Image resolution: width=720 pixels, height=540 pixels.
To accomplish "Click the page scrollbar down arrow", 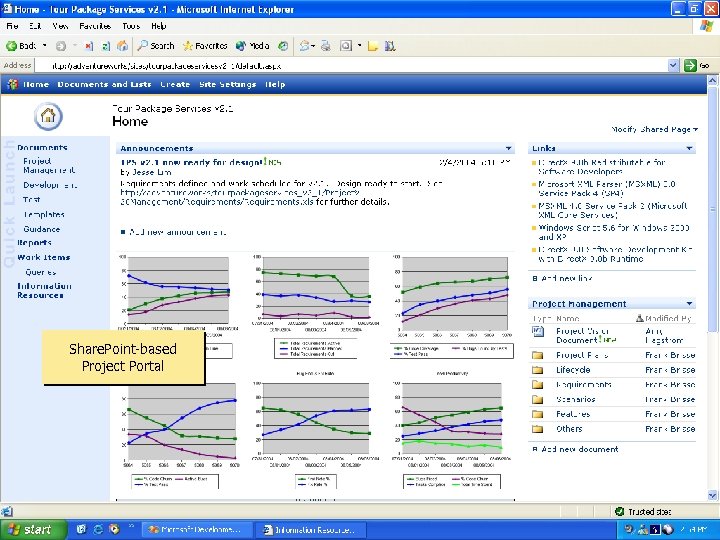I will click(x=713, y=495).
